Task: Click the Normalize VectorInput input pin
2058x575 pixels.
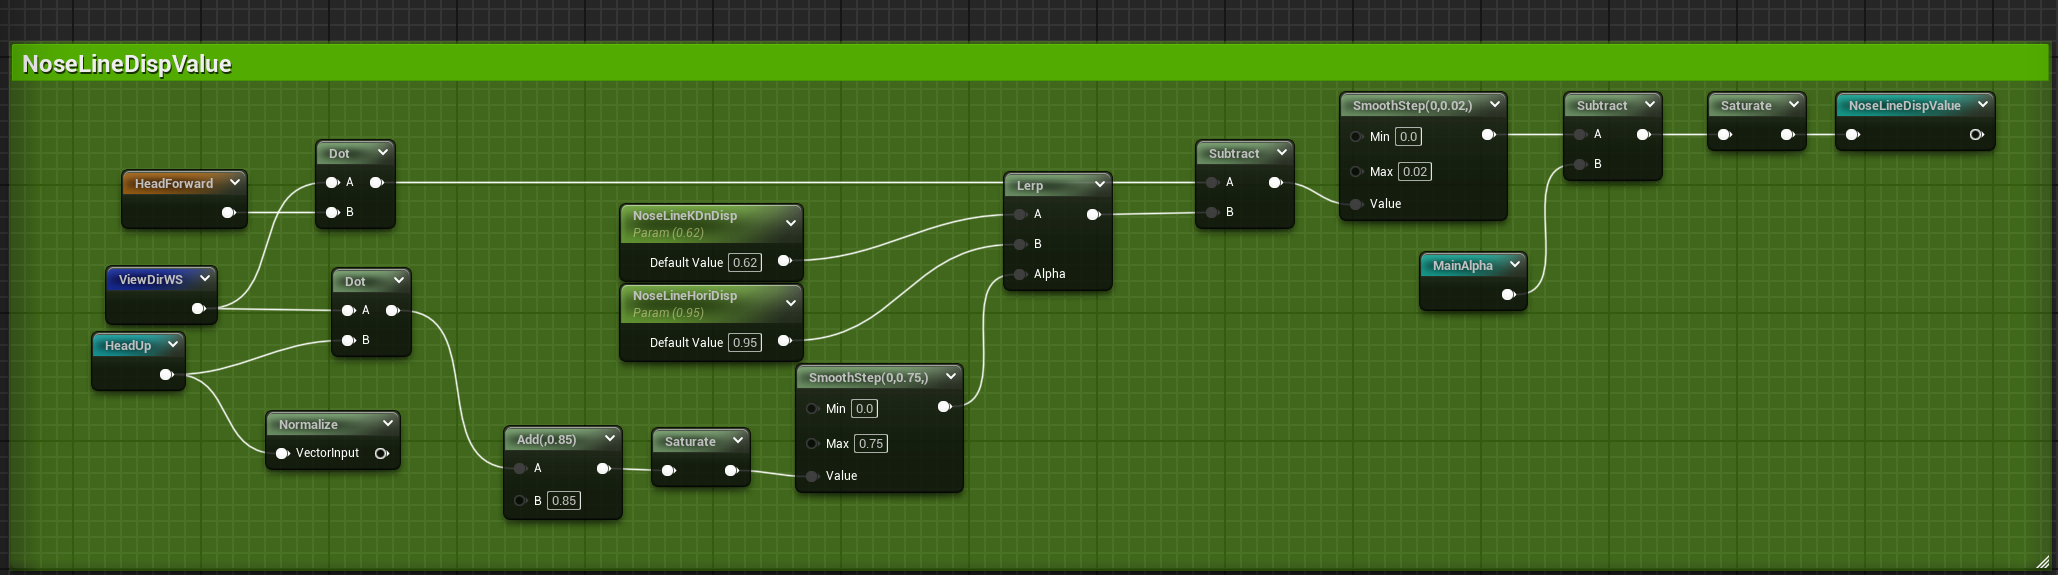Action: pyautogui.click(x=282, y=453)
